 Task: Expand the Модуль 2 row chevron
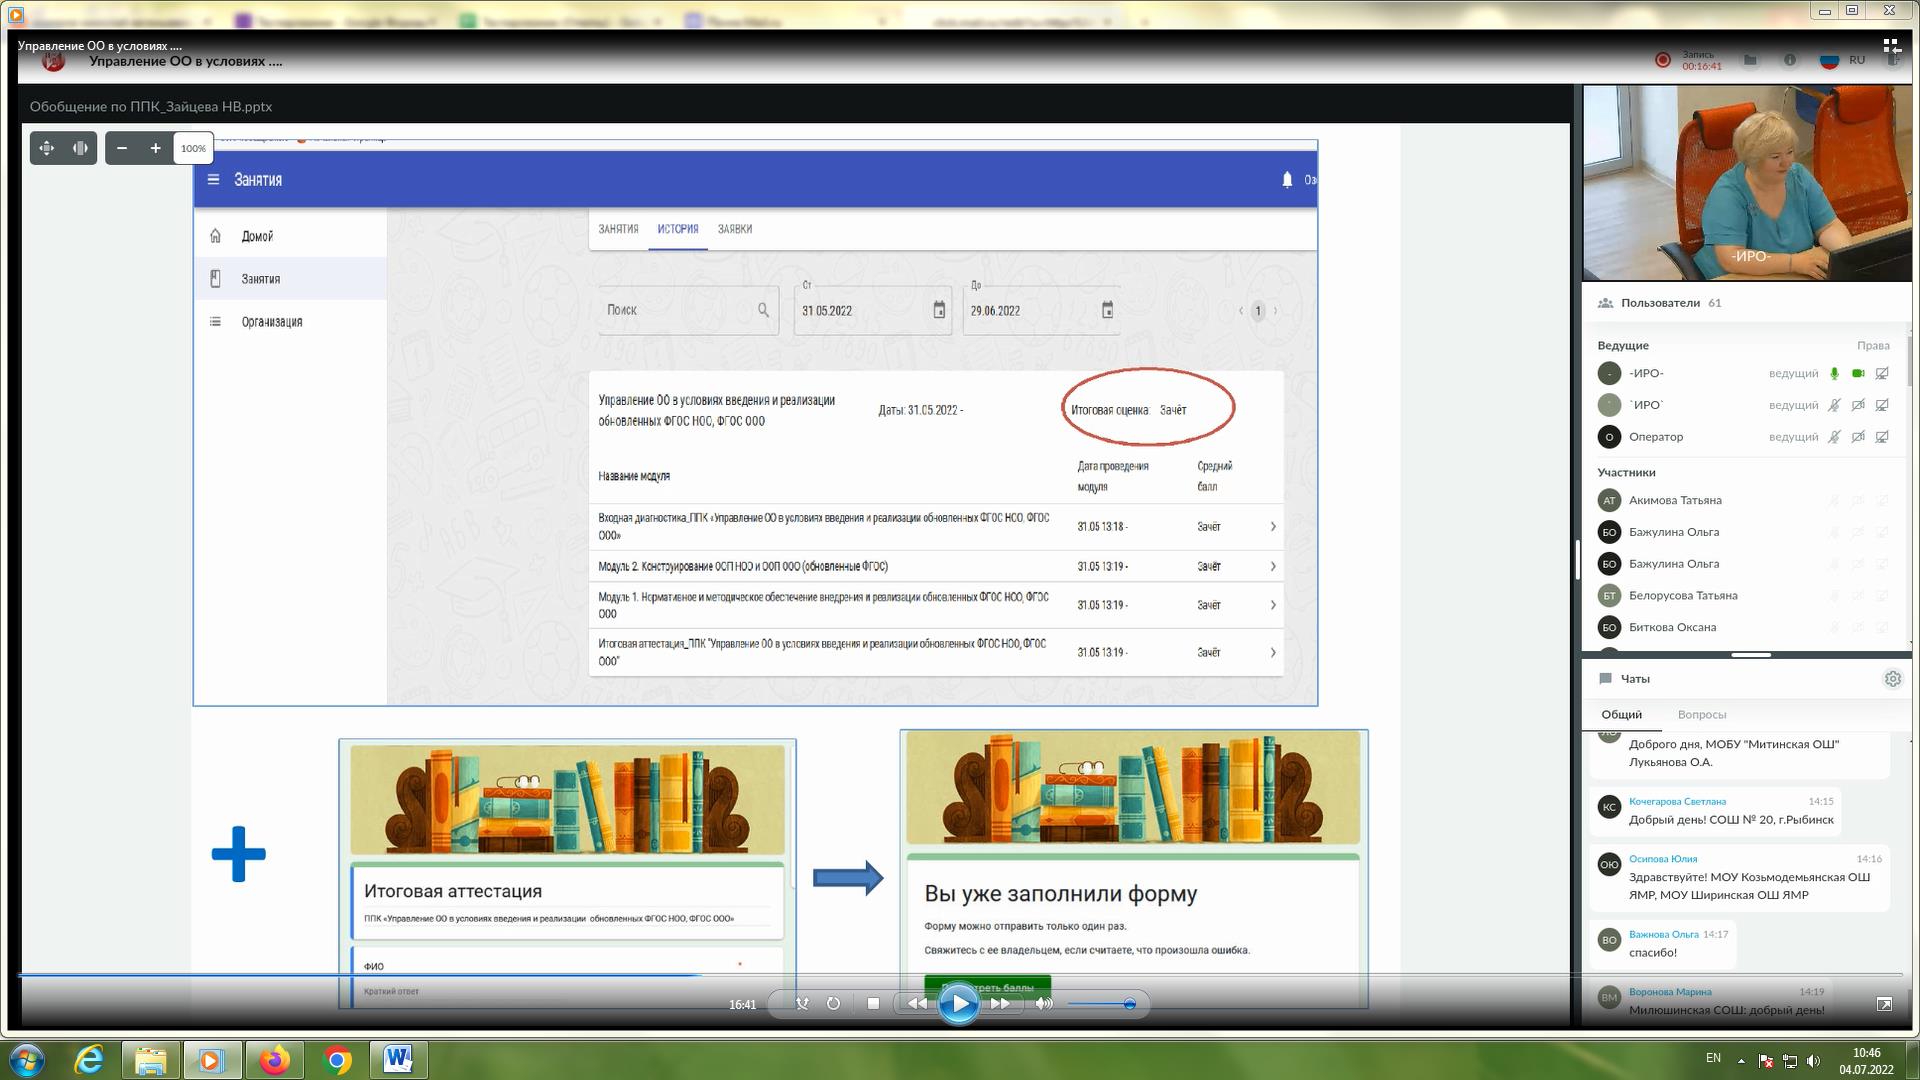click(x=1273, y=566)
